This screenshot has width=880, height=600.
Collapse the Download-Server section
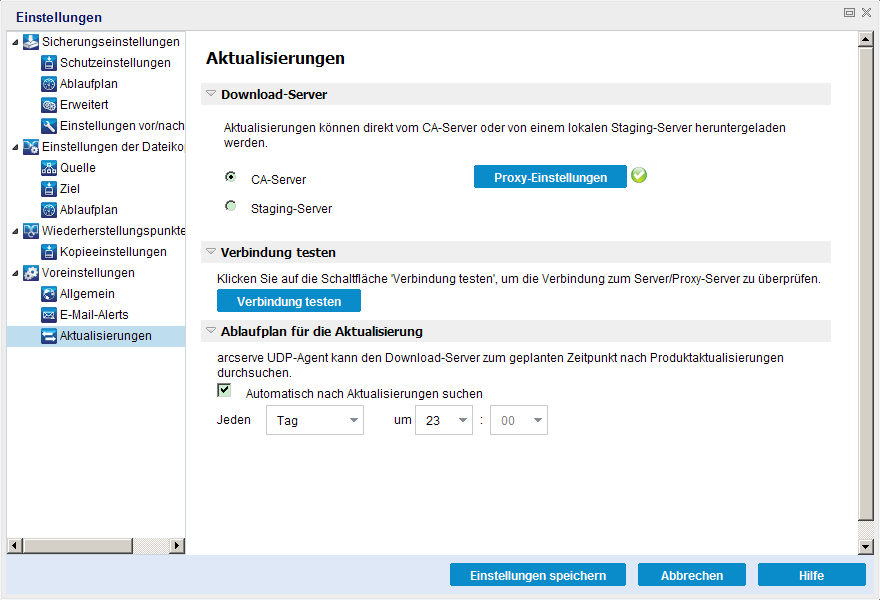click(211, 94)
